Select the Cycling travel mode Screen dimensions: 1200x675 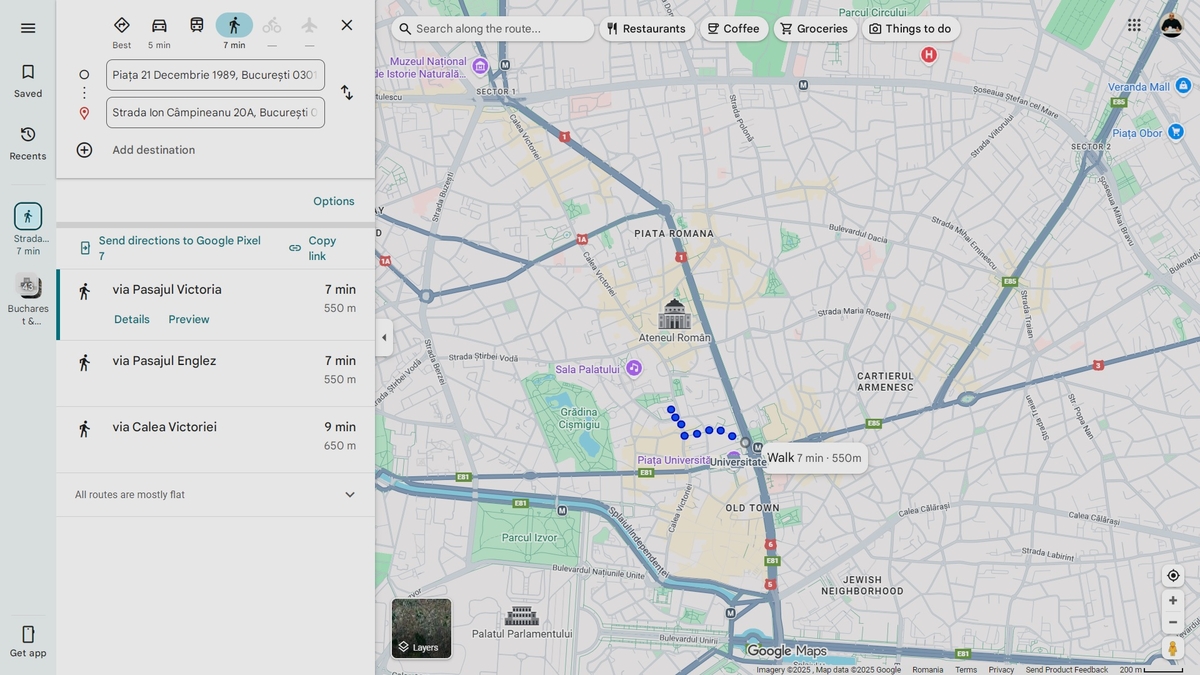272,31
